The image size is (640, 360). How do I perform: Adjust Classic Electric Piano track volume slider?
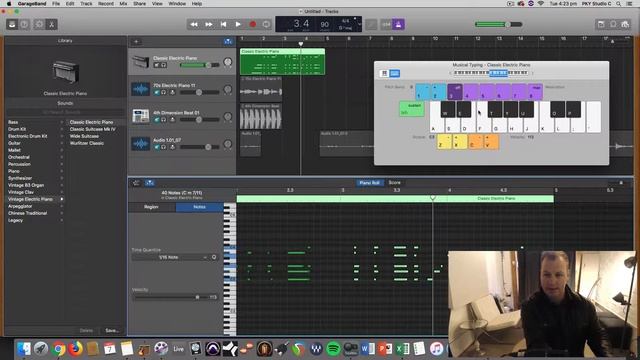[x=200, y=65]
